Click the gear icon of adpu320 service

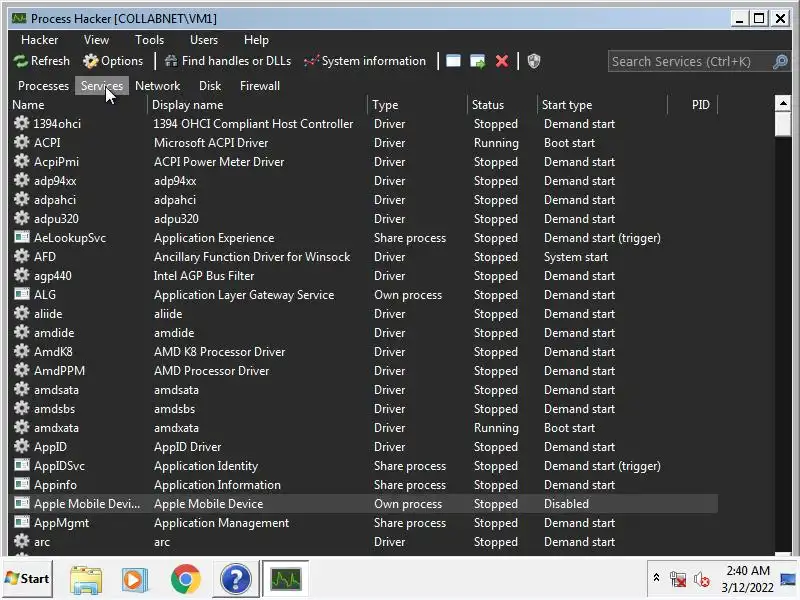pos(21,218)
